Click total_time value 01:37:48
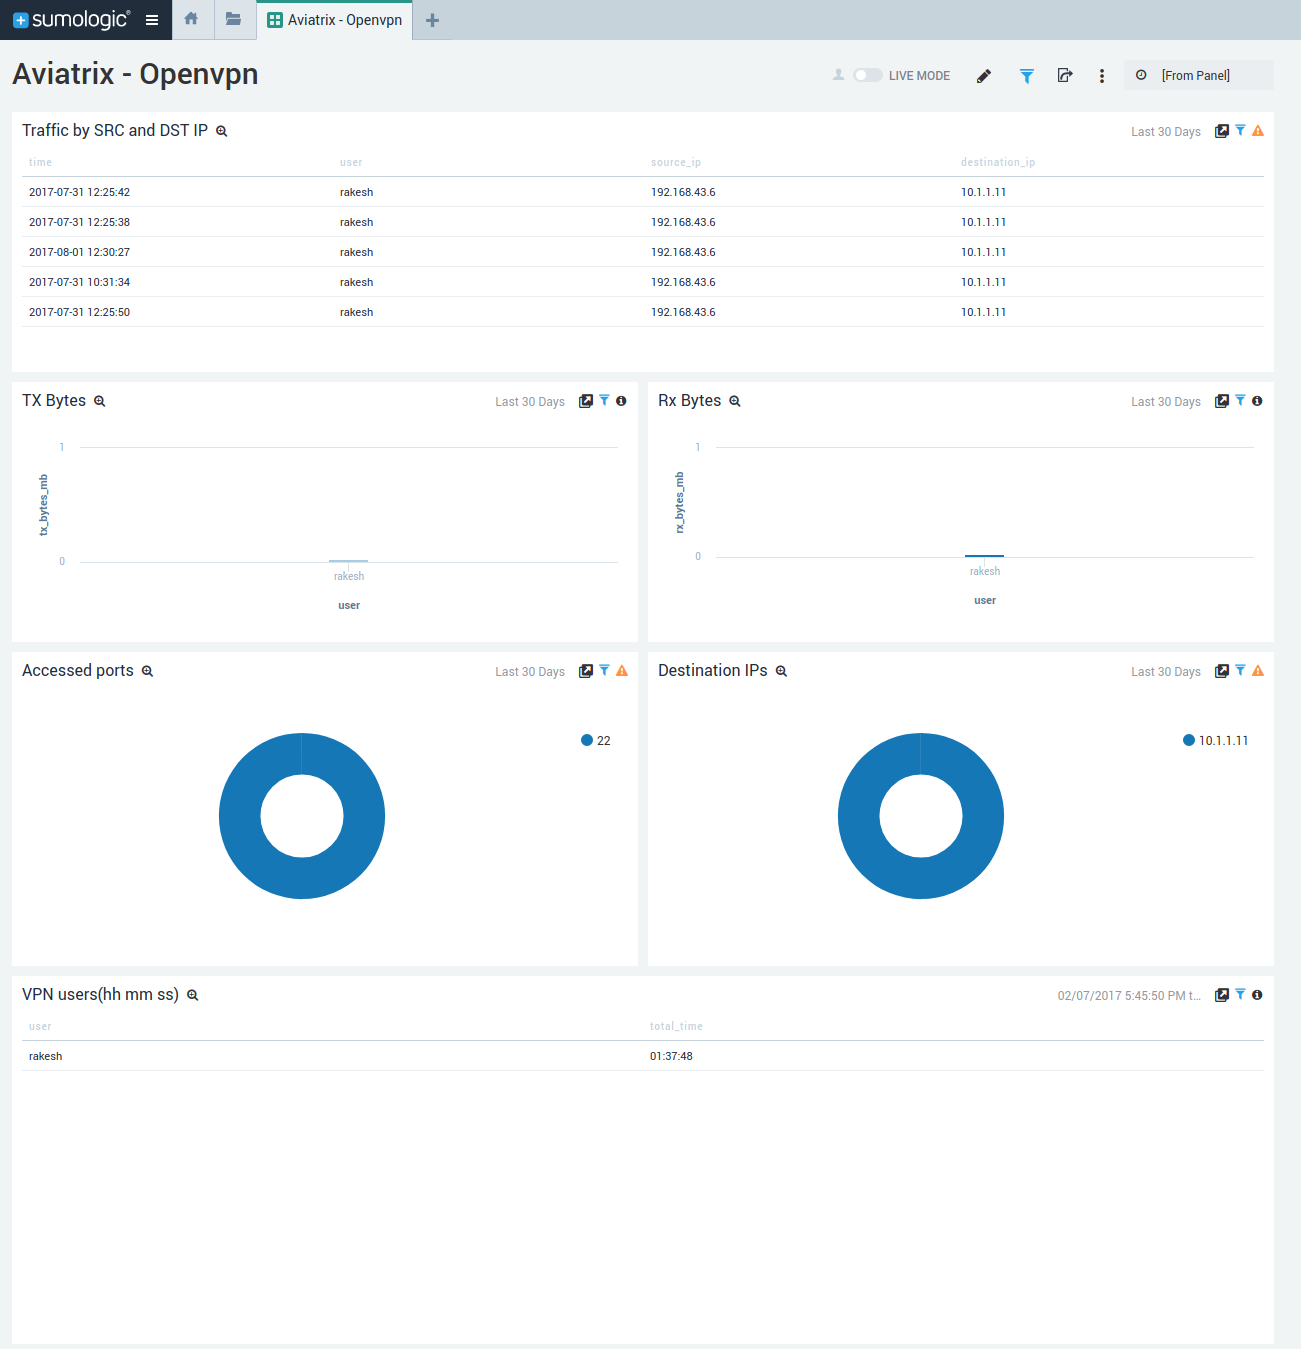The width and height of the screenshot is (1301, 1349). click(x=671, y=1056)
